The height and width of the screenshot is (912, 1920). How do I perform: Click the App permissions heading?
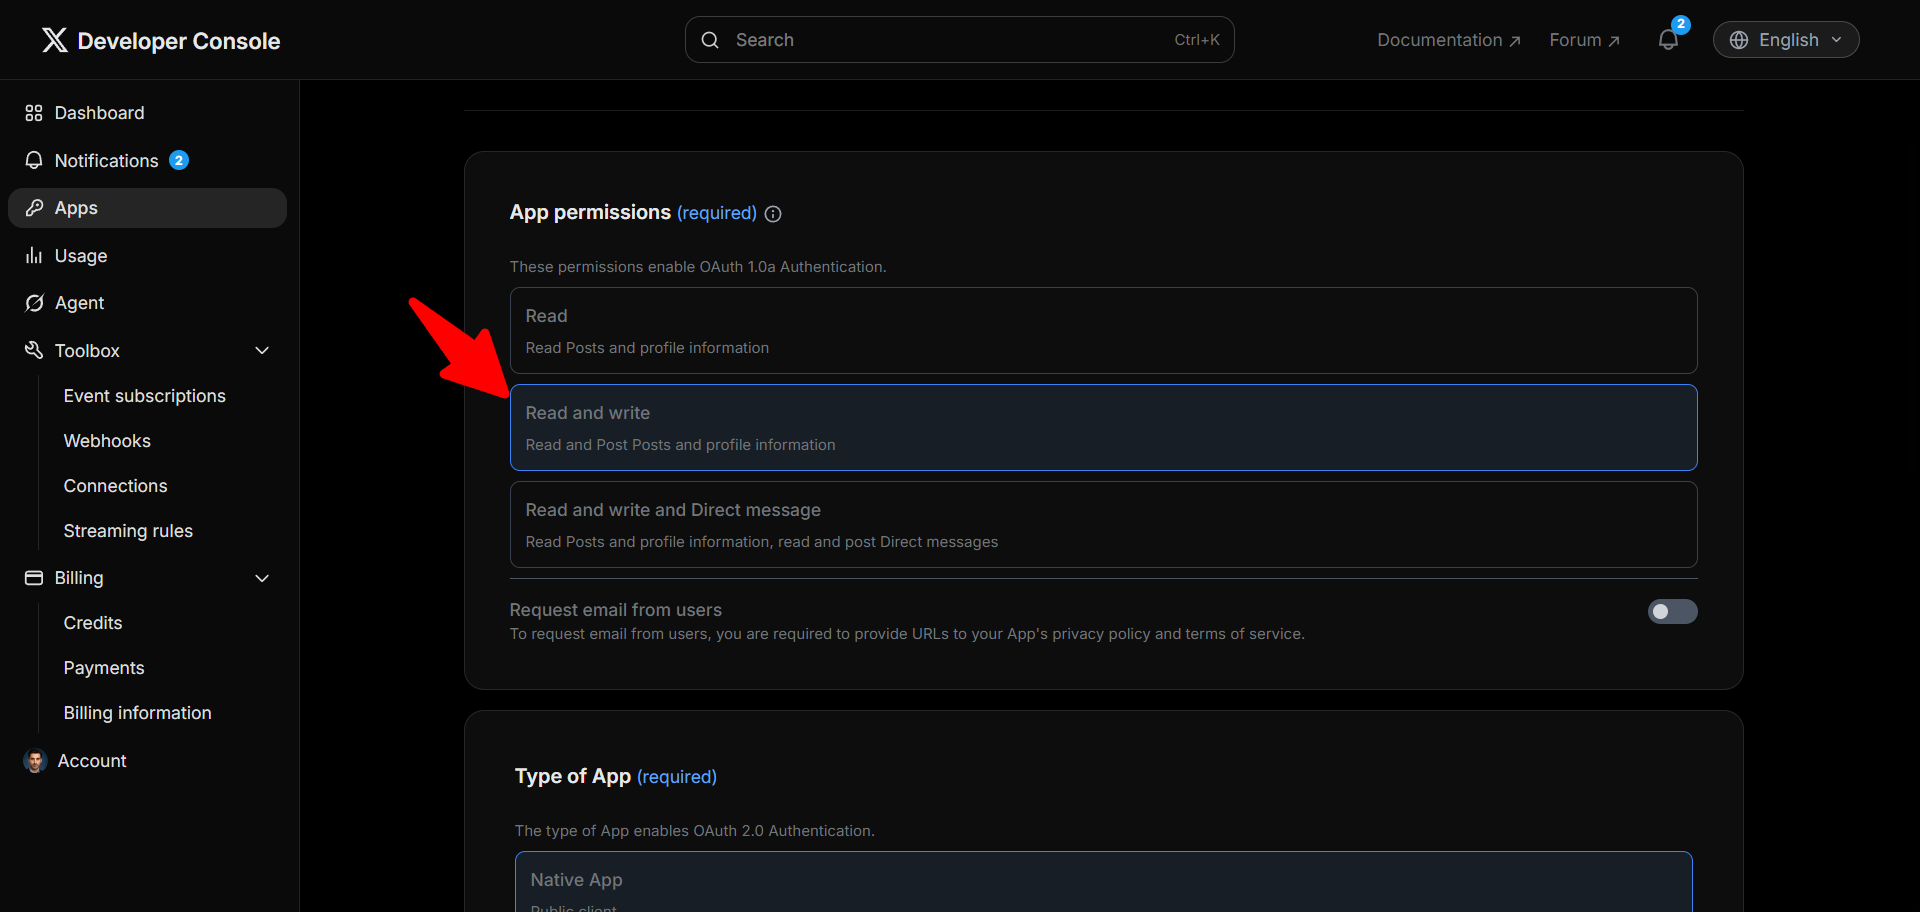590,212
